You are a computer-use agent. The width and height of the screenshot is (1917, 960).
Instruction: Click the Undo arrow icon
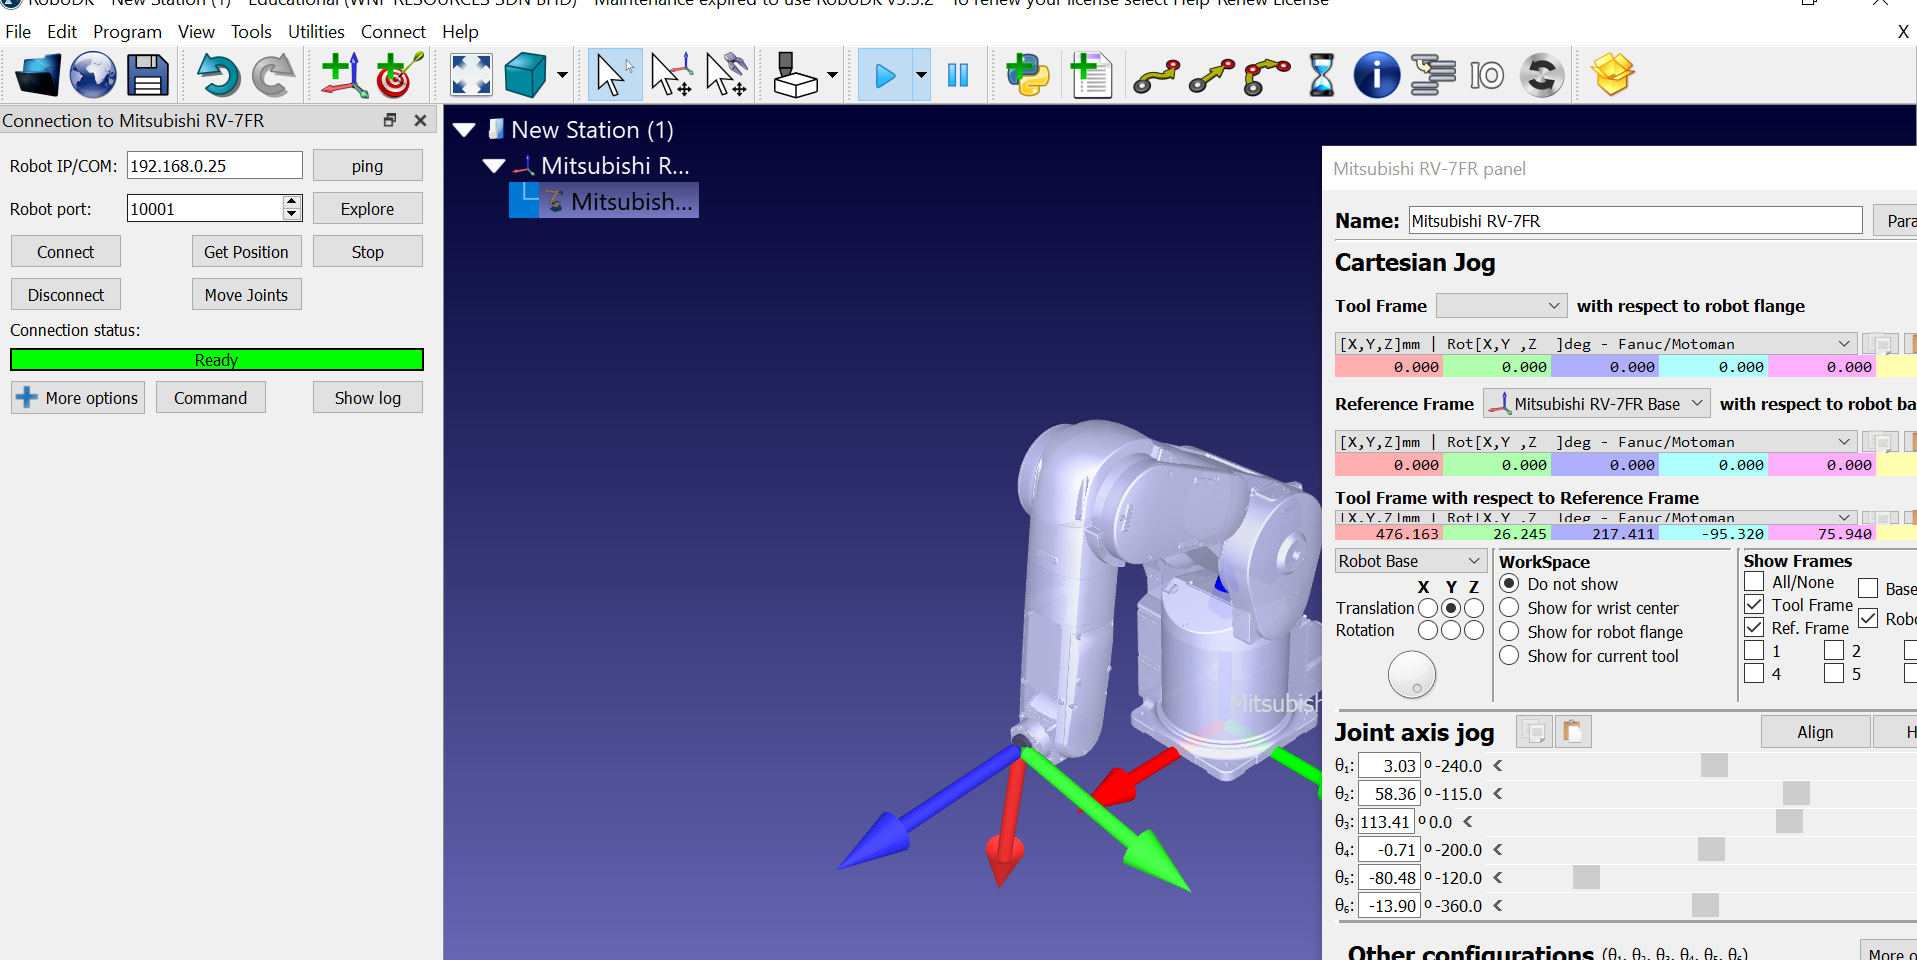[217, 76]
